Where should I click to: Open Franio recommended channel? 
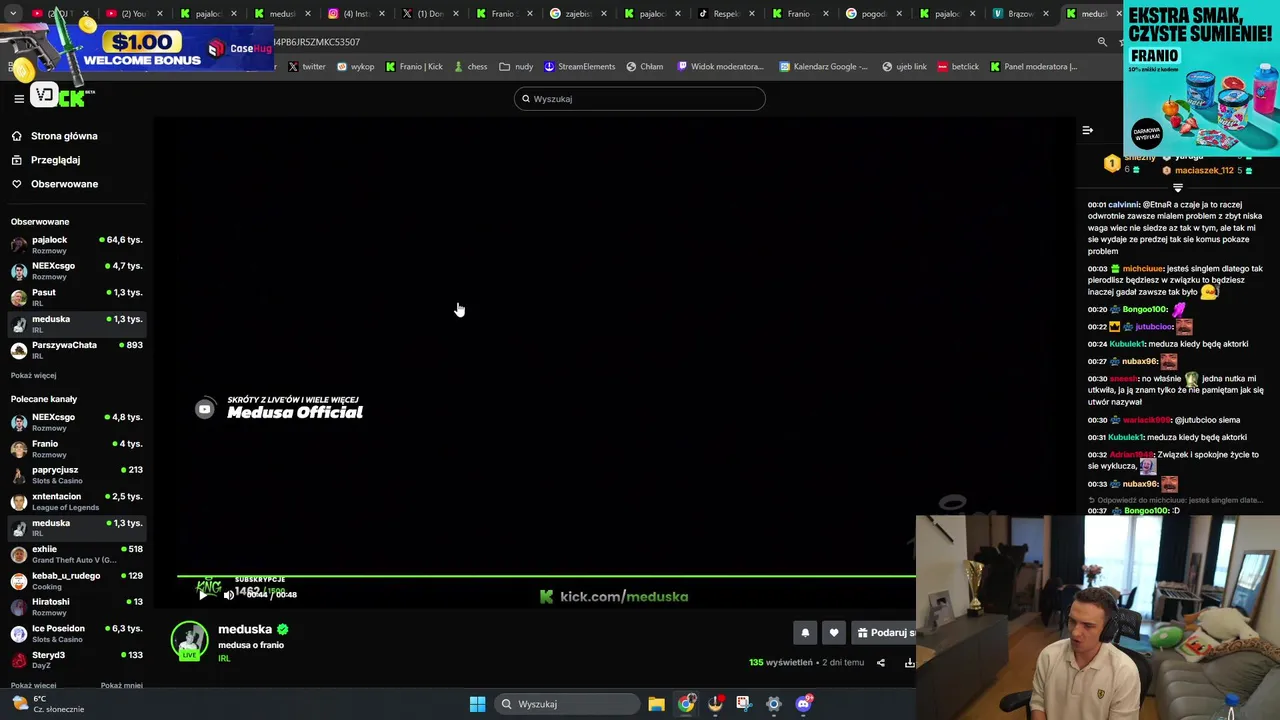tap(77, 448)
